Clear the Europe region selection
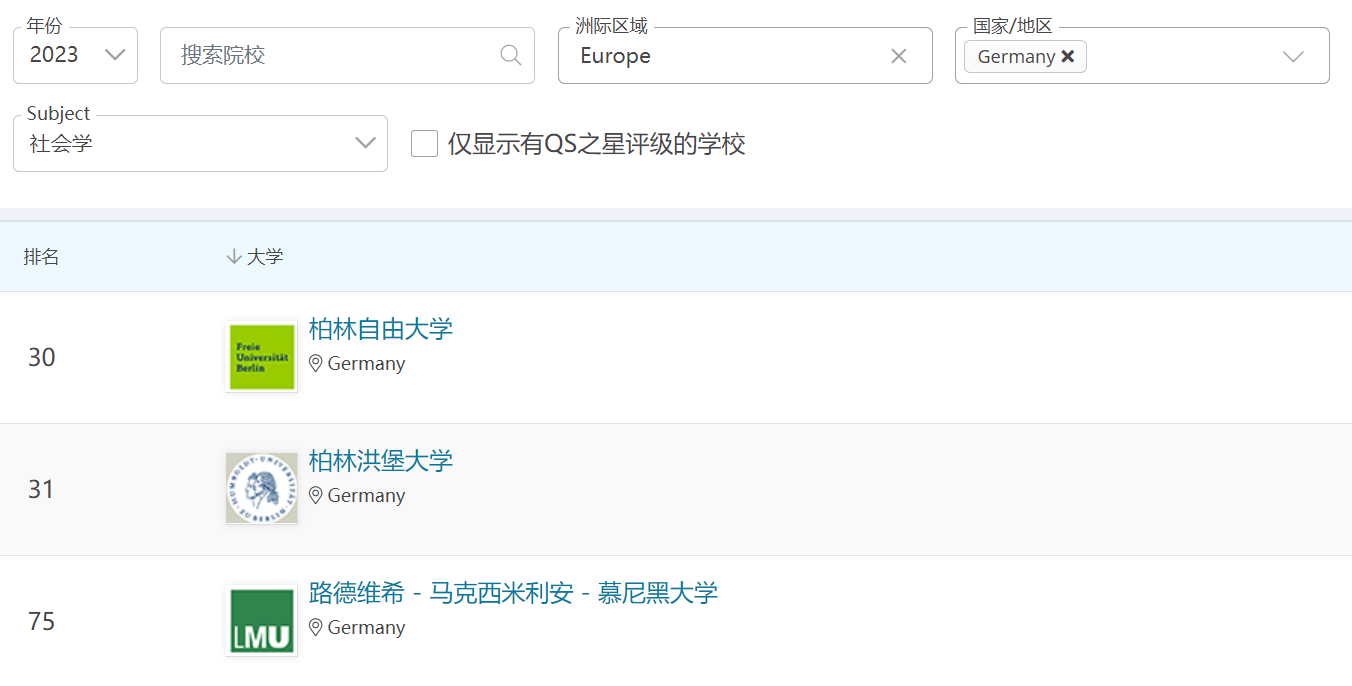 click(x=899, y=56)
